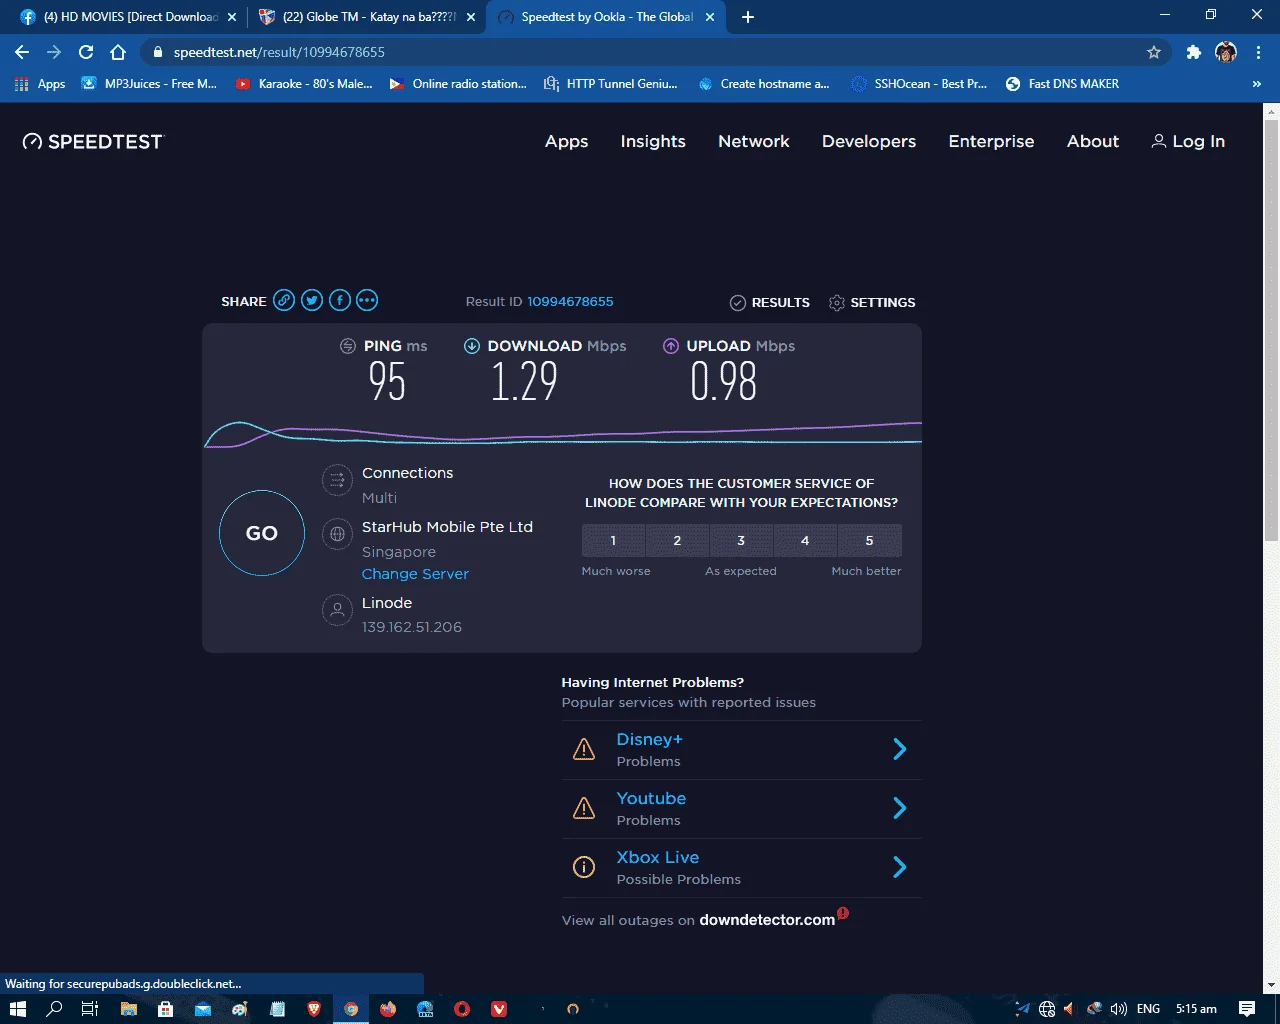This screenshot has height=1024, width=1280.
Task: Show more bookmarks overflow chevron
Action: coord(1257,84)
